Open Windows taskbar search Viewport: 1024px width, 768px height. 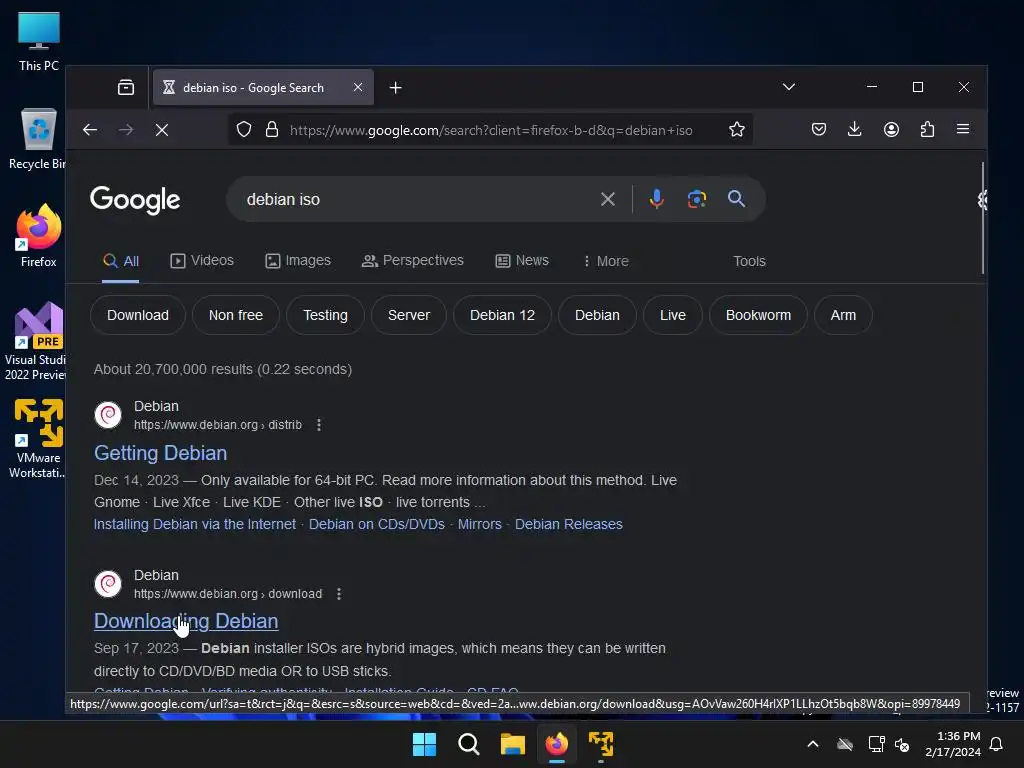(469, 744)
